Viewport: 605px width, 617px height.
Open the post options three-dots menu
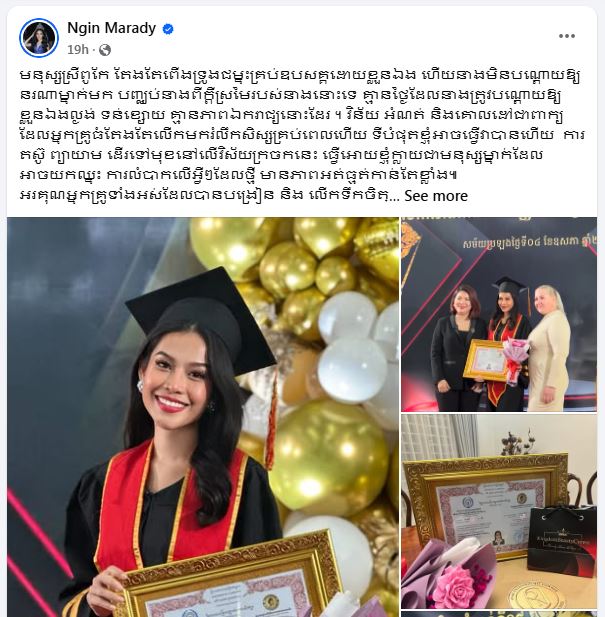pos(566,36)
